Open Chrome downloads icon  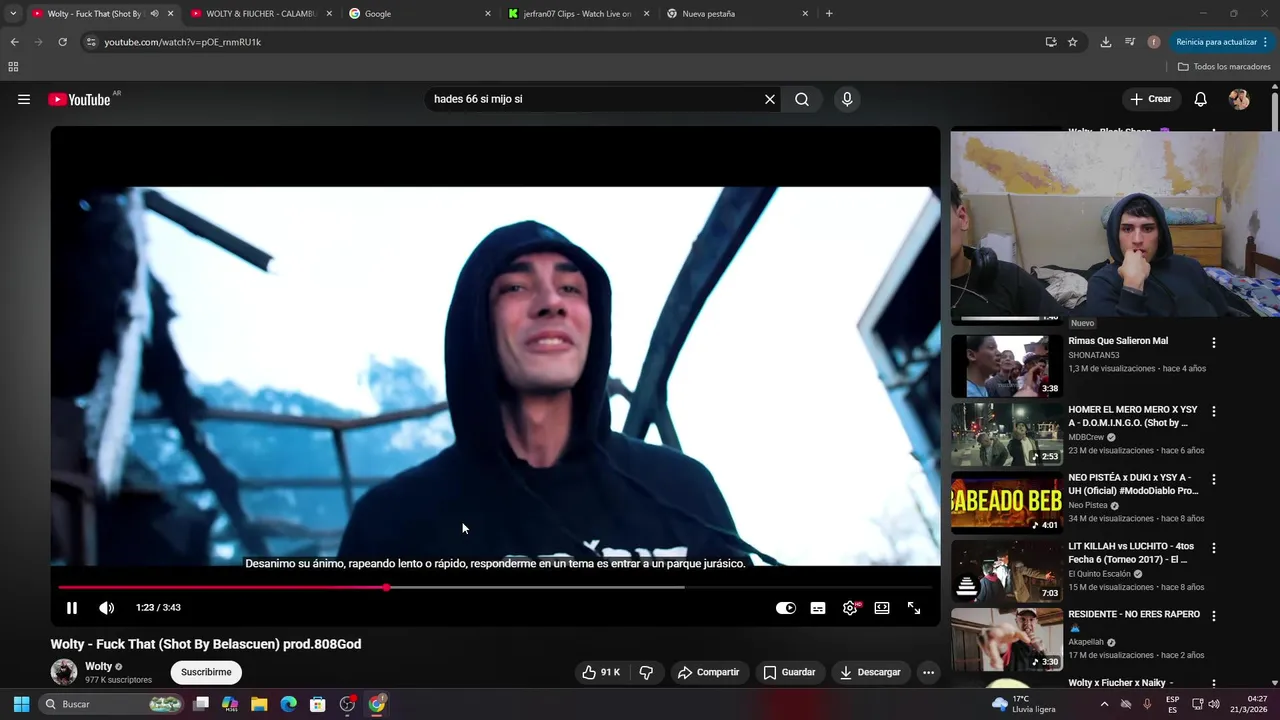tap(1106, 42)
